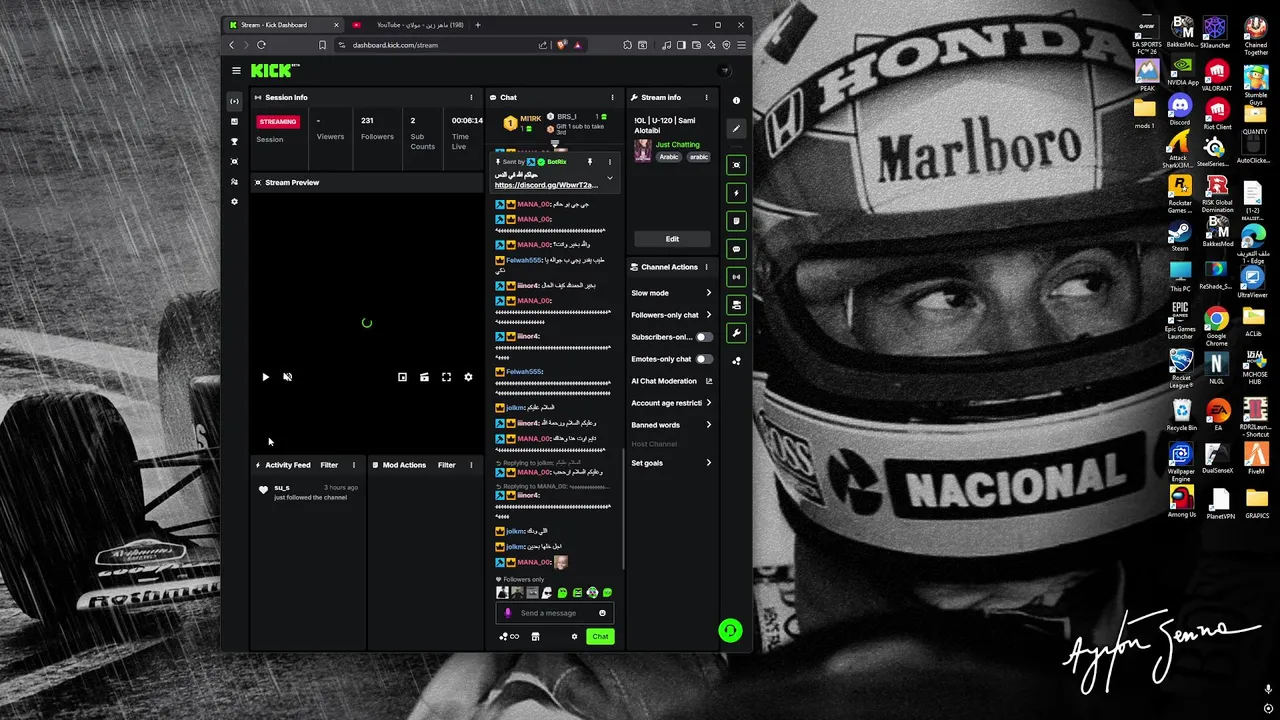Select the Just Chatting category
Image resolution: width=1280 pixels, height=720 pixels.
pyautogui.click(x=678, y=145)
